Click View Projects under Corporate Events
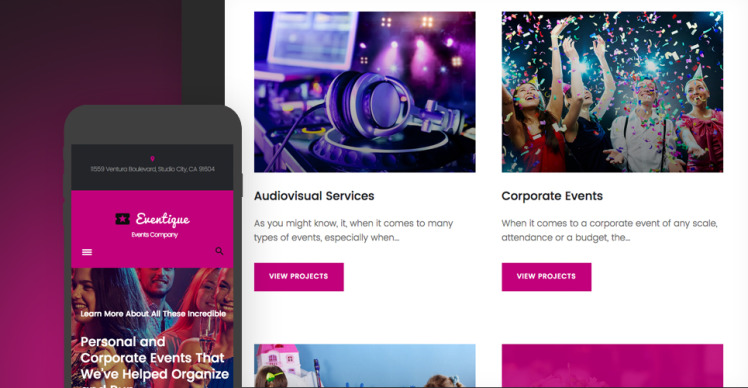 (546, 277)
